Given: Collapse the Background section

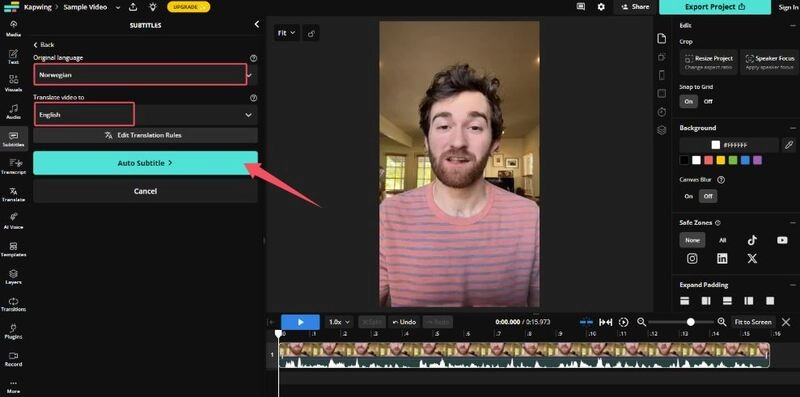Looking at the screenshot, I should click(792, 128).
